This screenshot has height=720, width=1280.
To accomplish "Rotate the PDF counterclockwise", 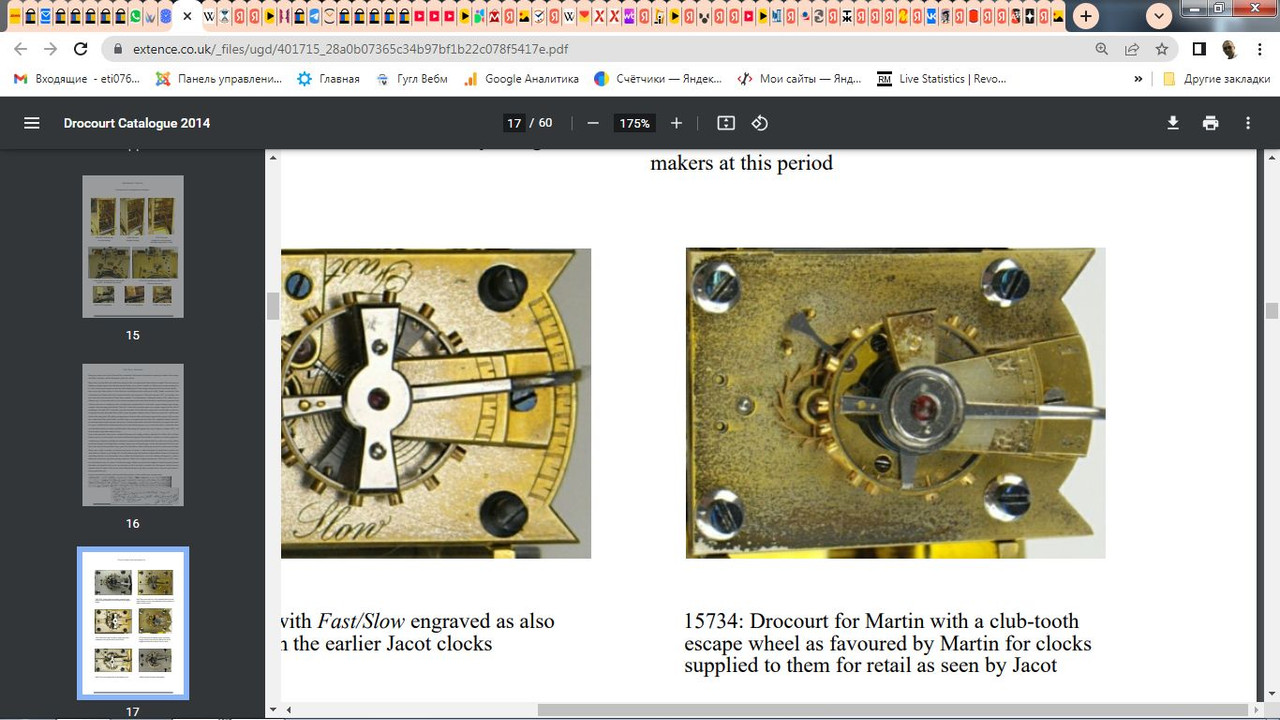I will pos(760,123).
